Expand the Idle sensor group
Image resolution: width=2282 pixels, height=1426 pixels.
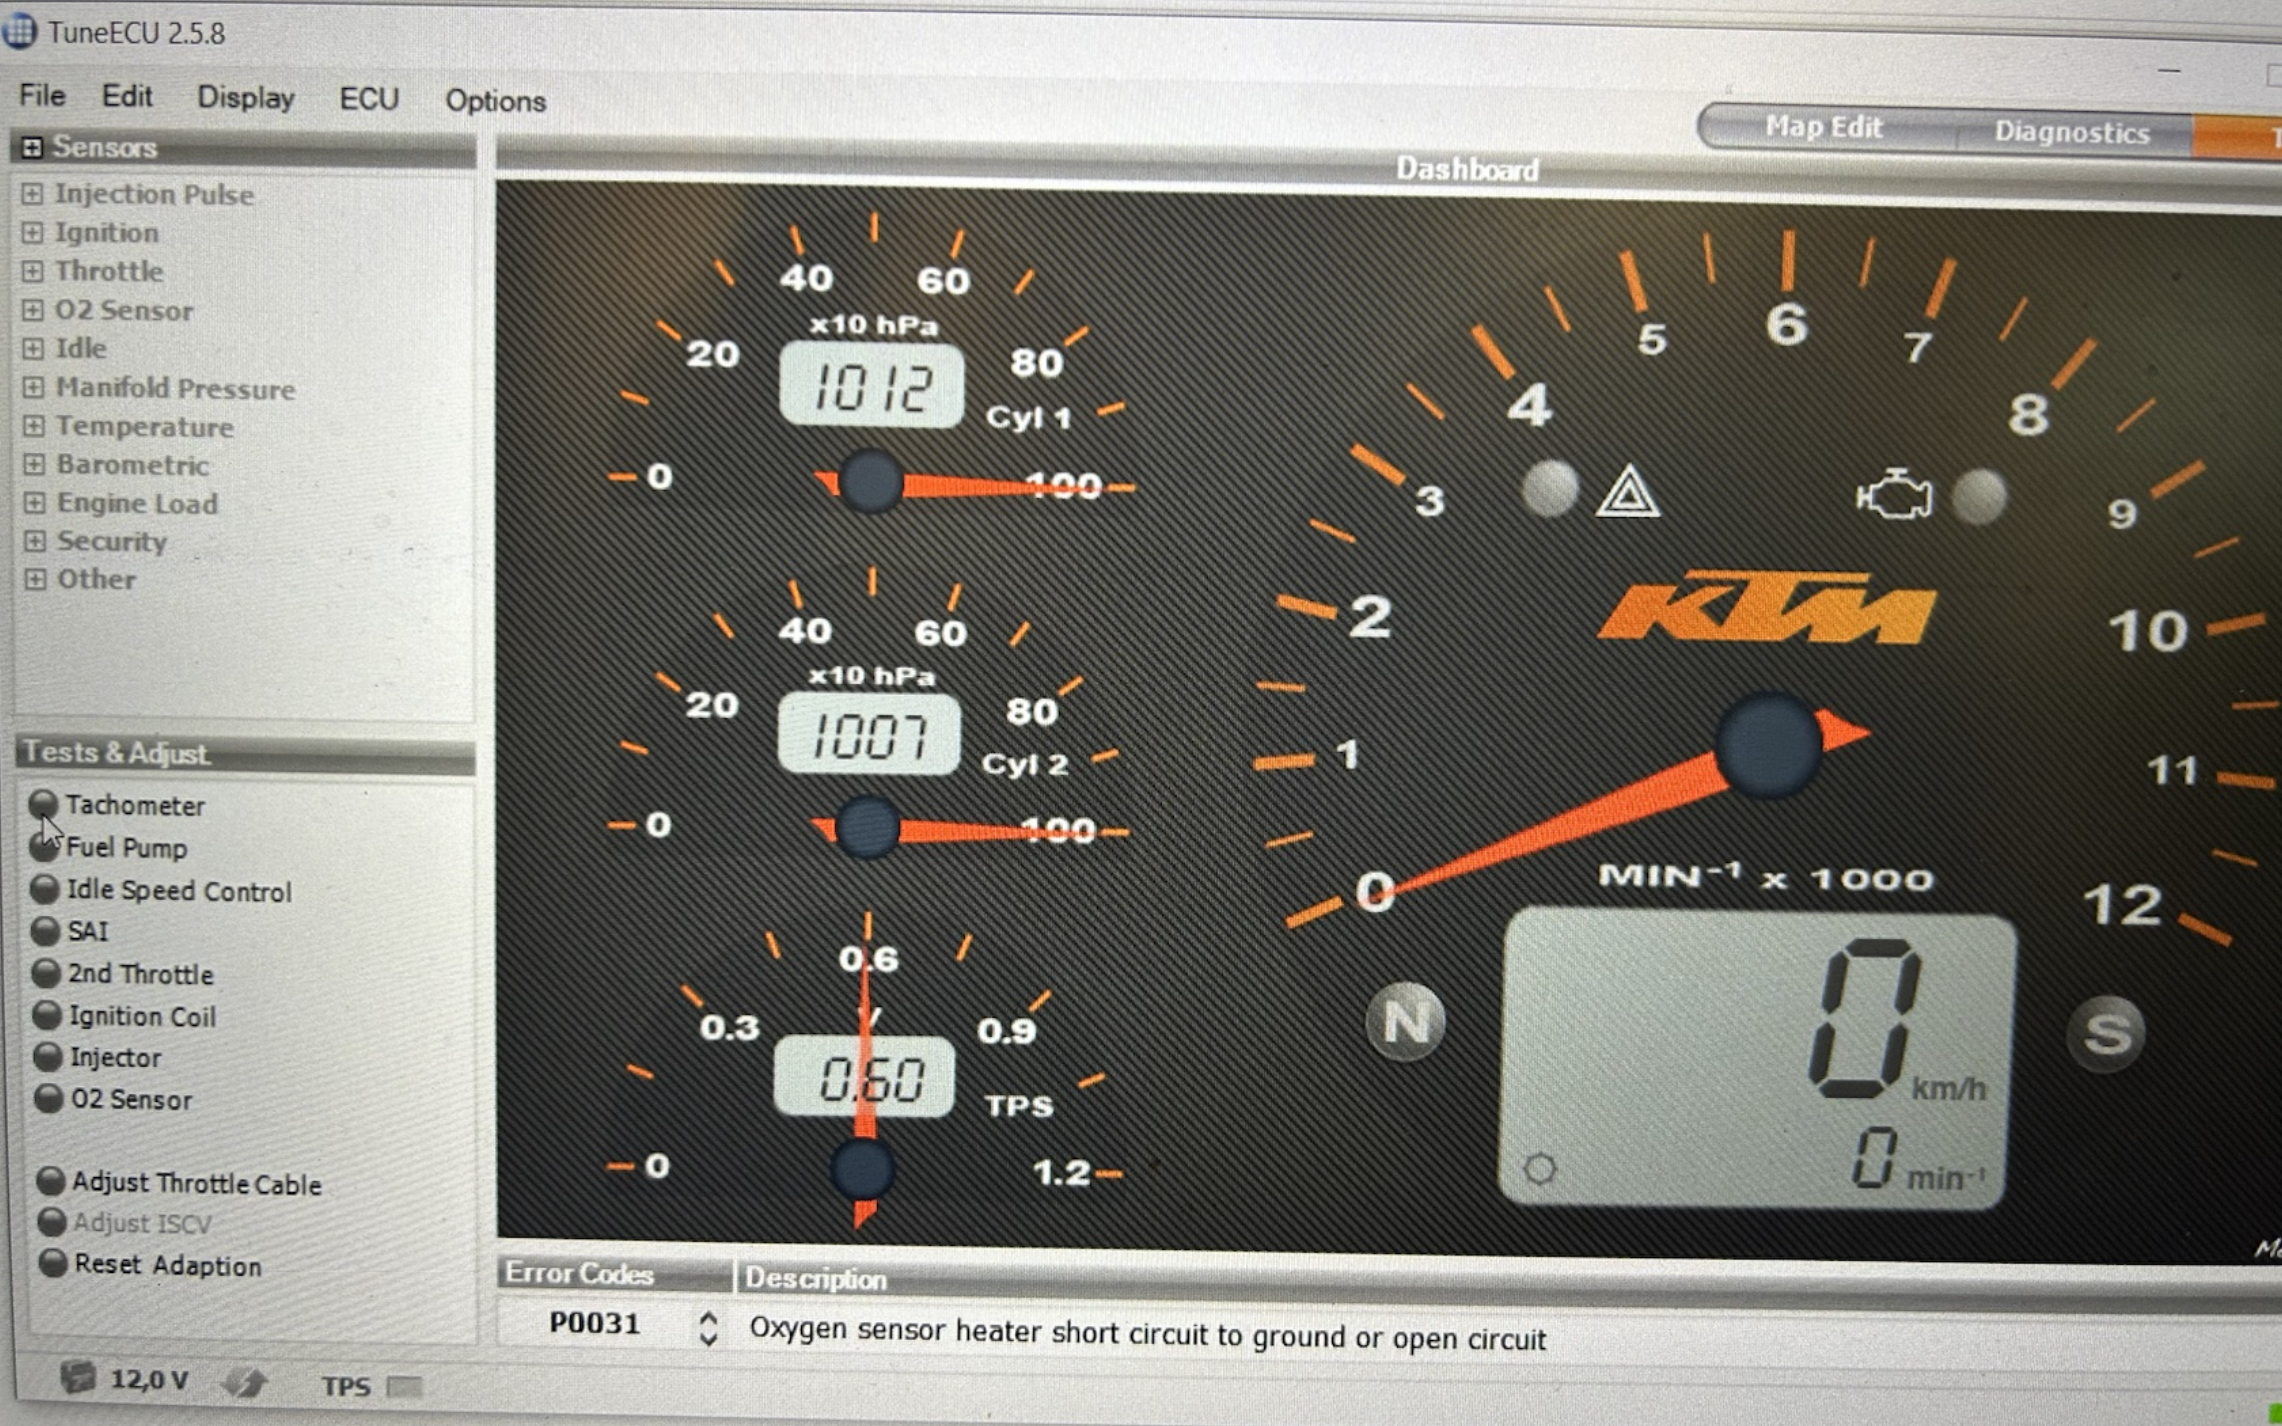pos(33,348)
